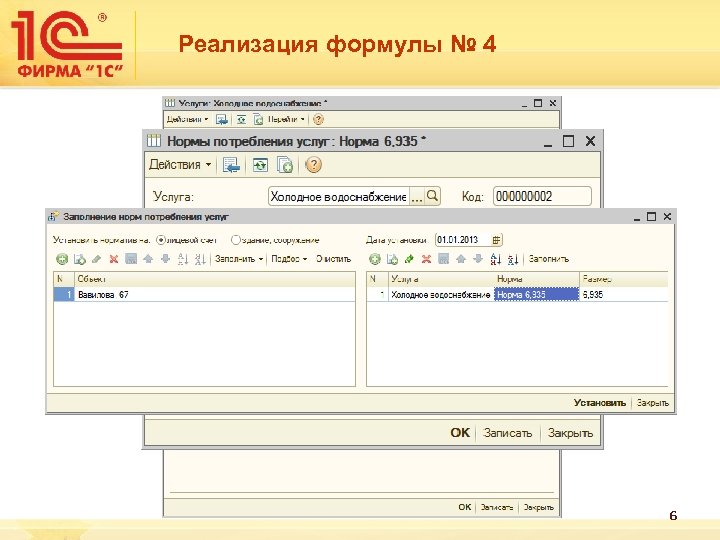
Task: Click the reread icon in Услуги window toolbar
Action: coord(242,119)
